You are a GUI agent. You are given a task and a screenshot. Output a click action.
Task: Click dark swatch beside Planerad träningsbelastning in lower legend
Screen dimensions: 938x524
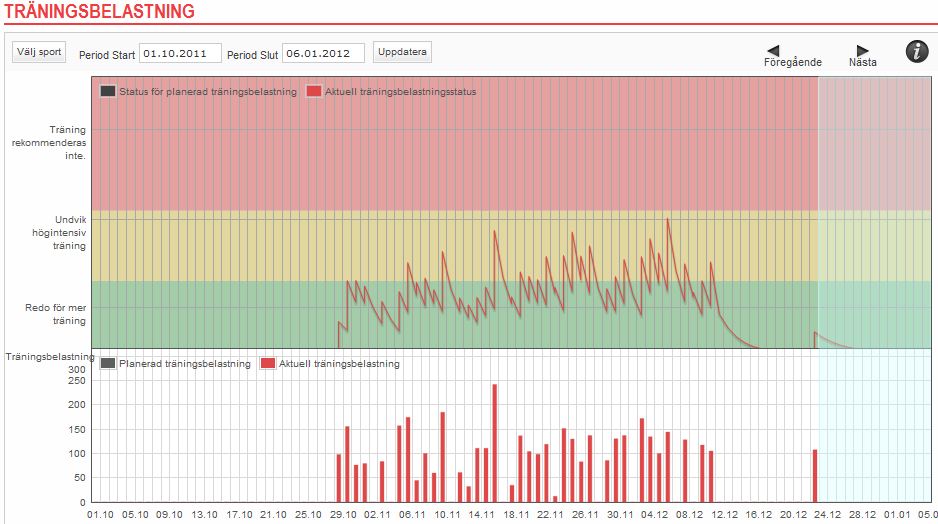108,364
